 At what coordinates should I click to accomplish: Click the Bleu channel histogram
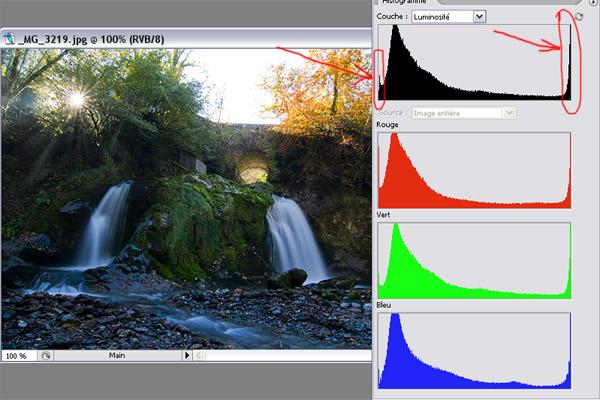474,351
